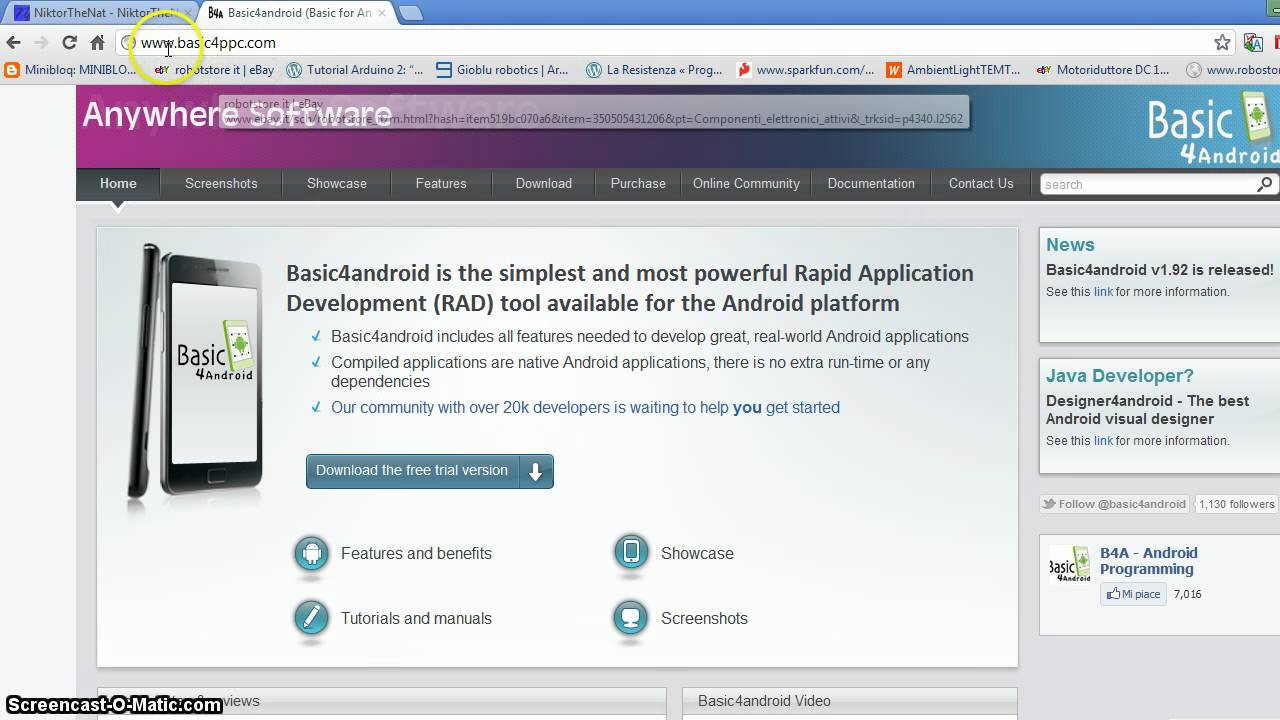Open the Online Community menu item

pos(746,183)
